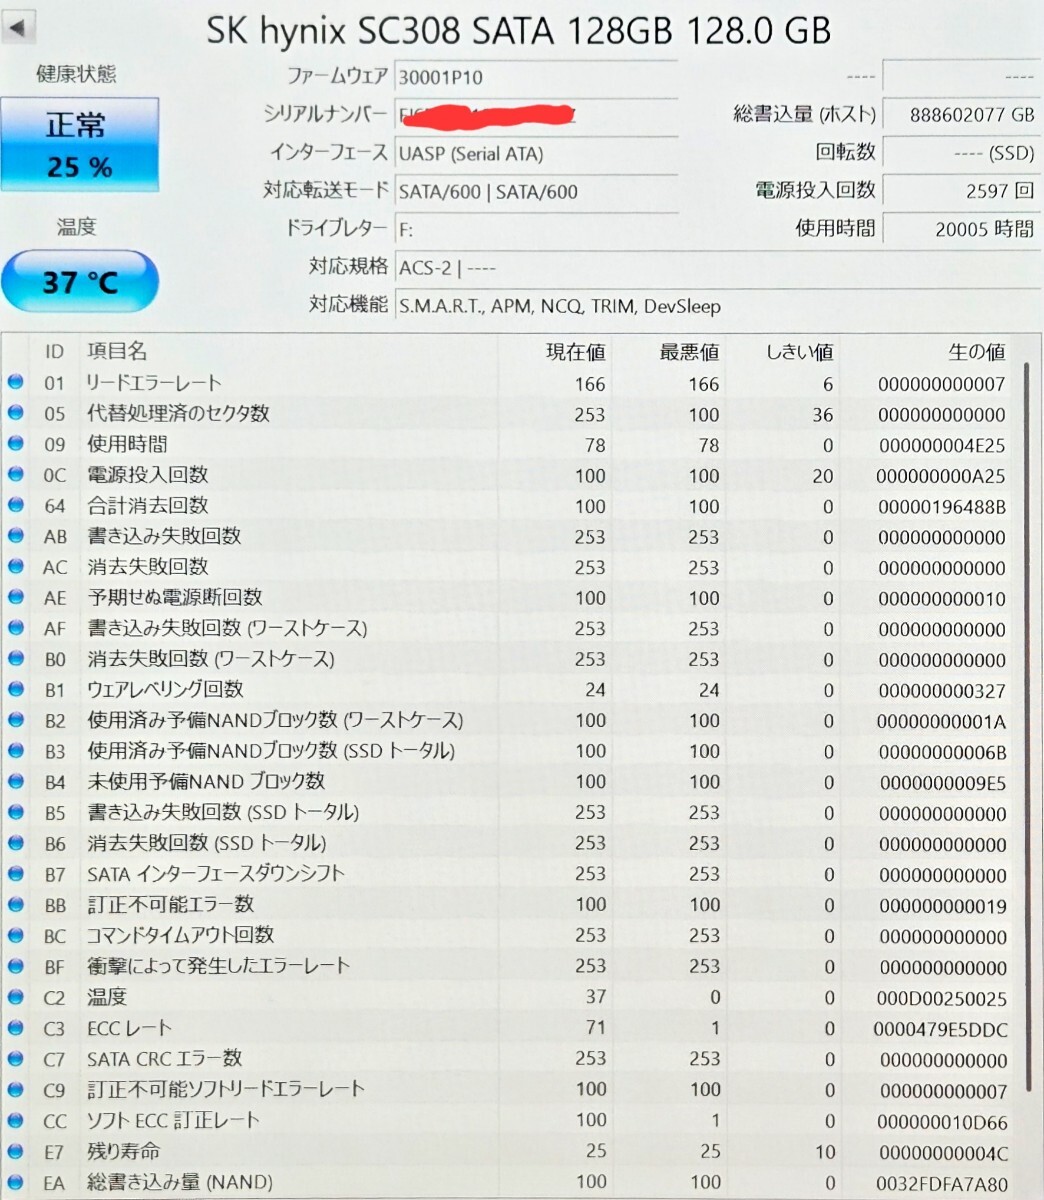Viewport: 1044px width, 1200px height.
Task: Click the しきい値 column header
Action: 799,352
